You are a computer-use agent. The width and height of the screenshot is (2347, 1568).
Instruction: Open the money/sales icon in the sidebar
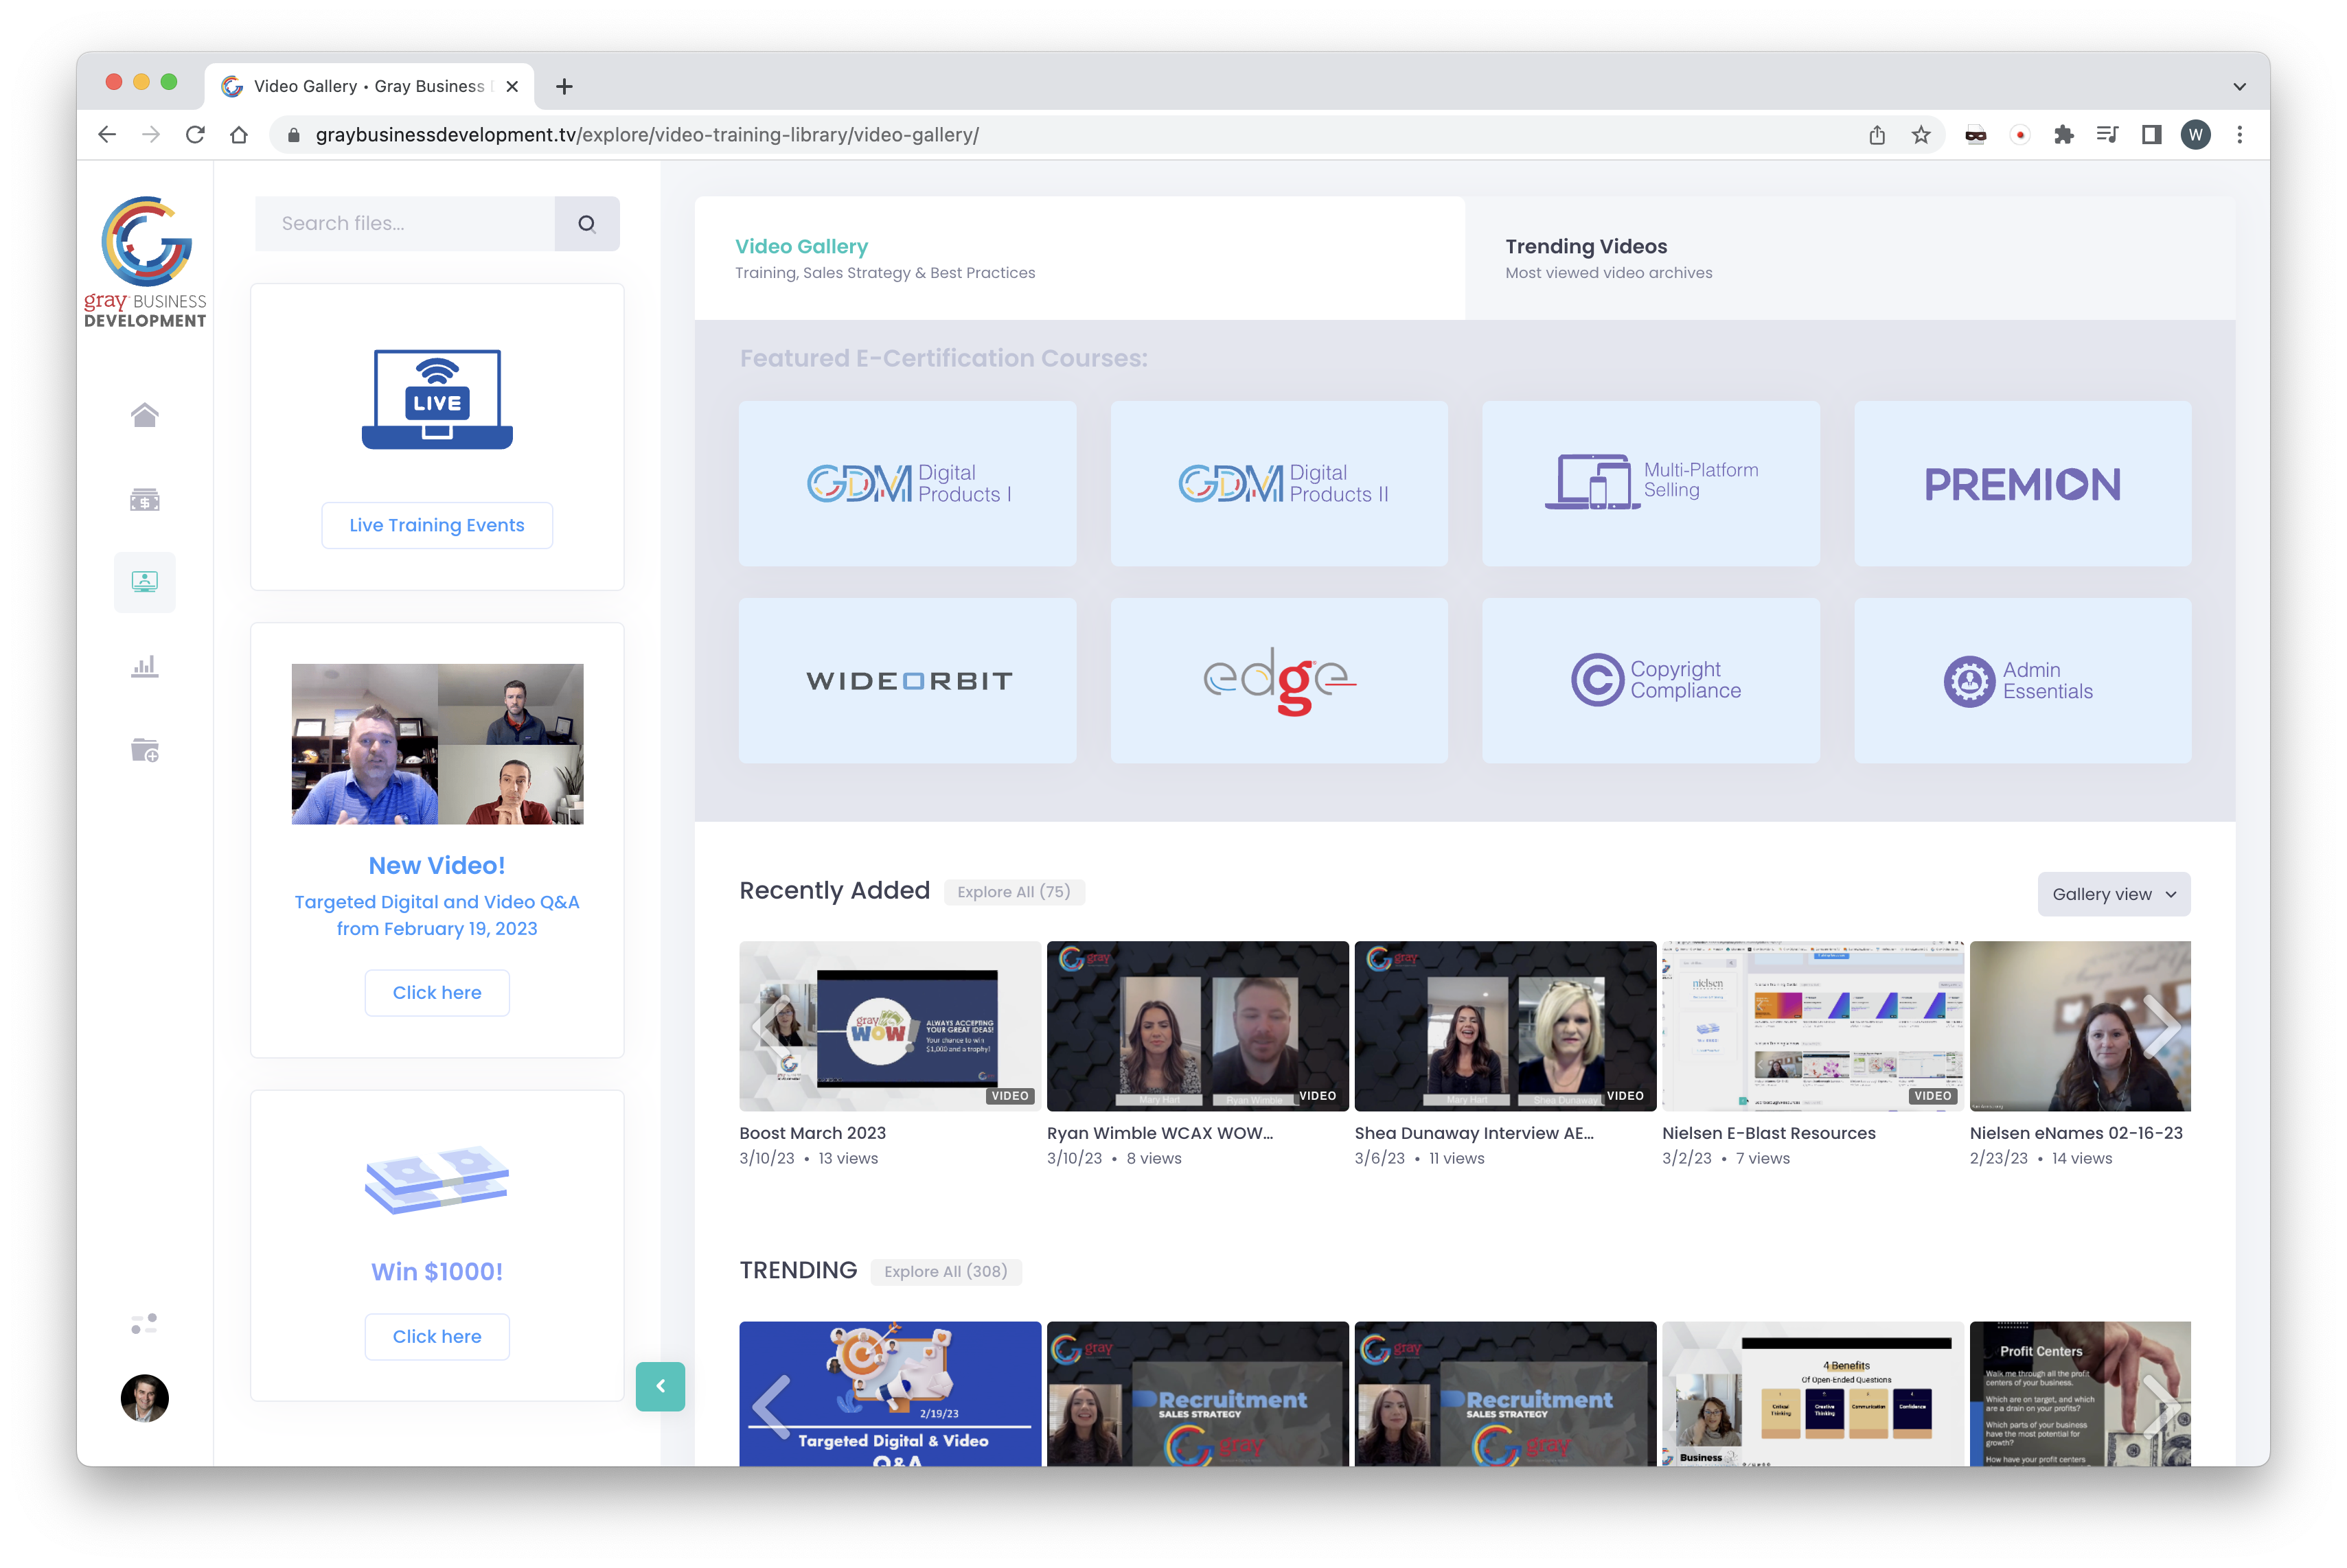pyautogui.click(x=144, y=499)
